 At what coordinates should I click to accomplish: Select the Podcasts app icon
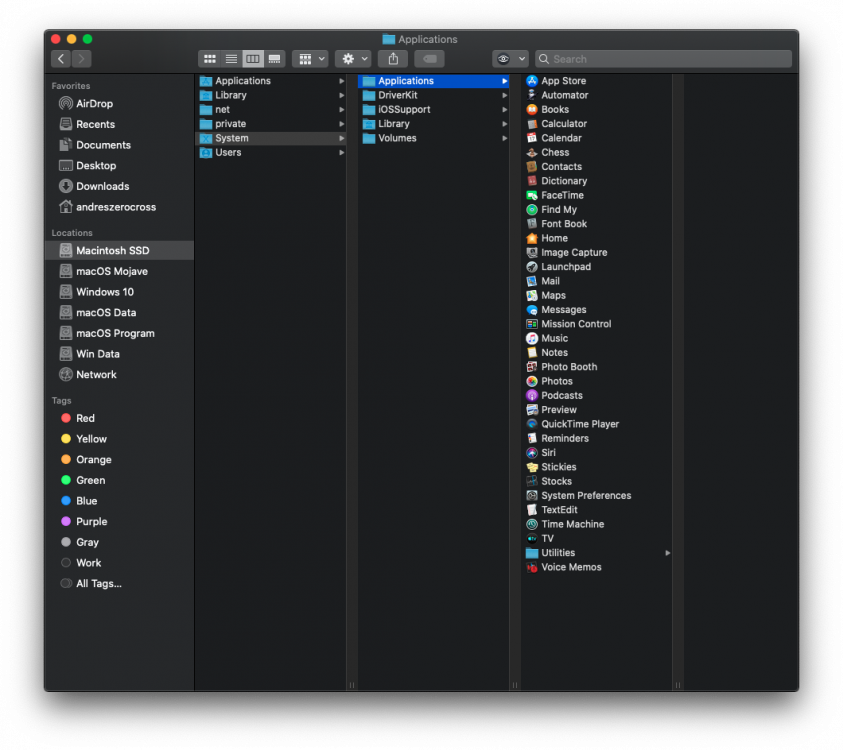click(x=532, y=395)
